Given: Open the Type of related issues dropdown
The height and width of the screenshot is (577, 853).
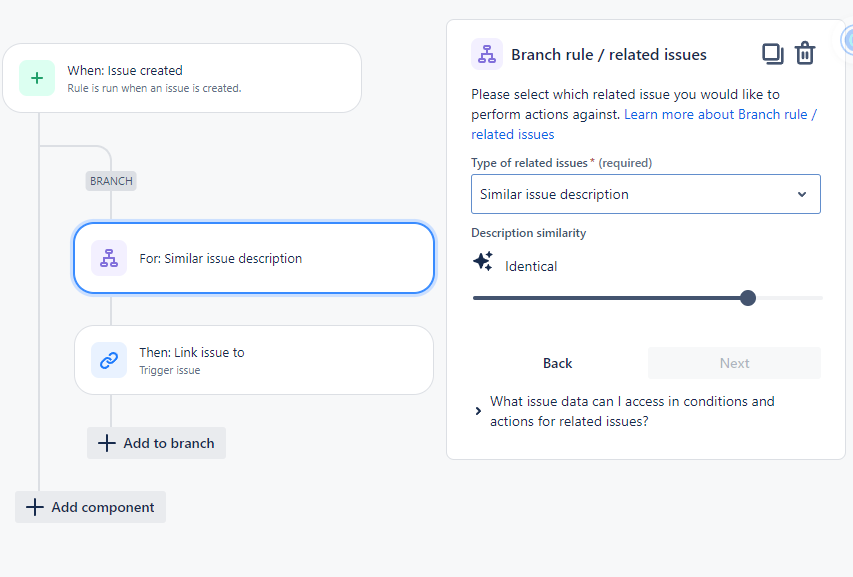Looking at the screenshot, I should click(645, 194).
